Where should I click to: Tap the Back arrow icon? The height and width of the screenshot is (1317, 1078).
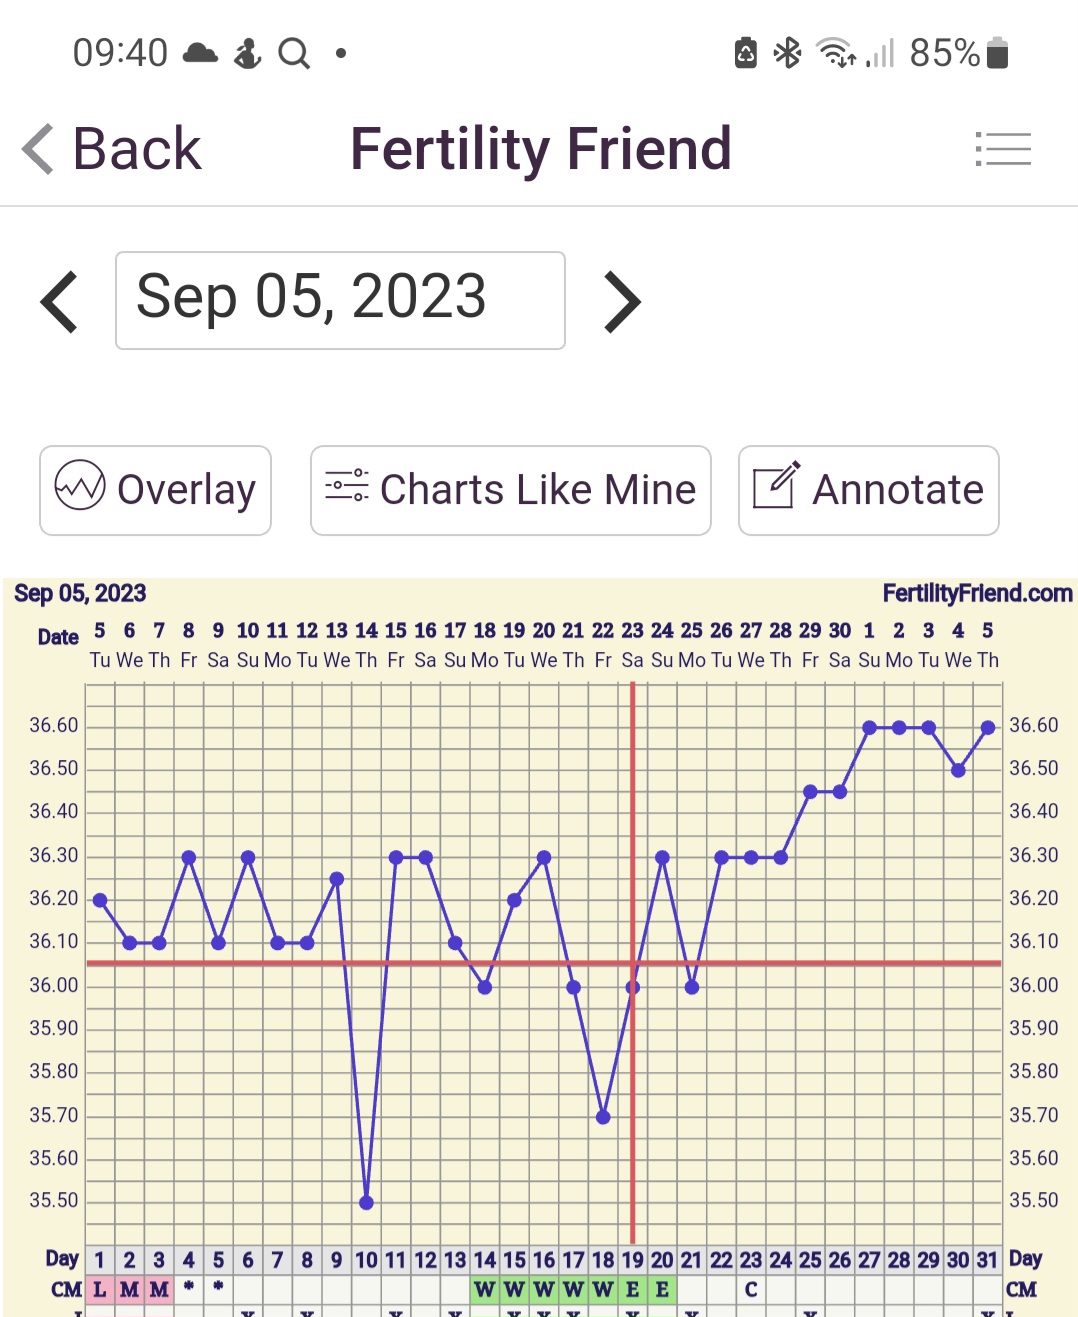pos(38,150)
